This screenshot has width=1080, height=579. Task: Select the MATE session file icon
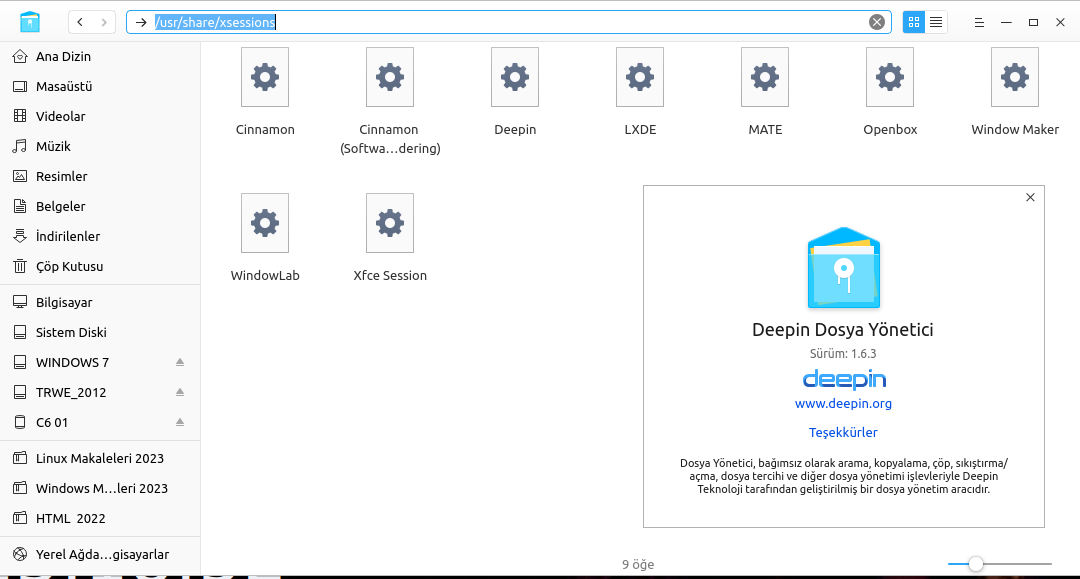[765, 77]
